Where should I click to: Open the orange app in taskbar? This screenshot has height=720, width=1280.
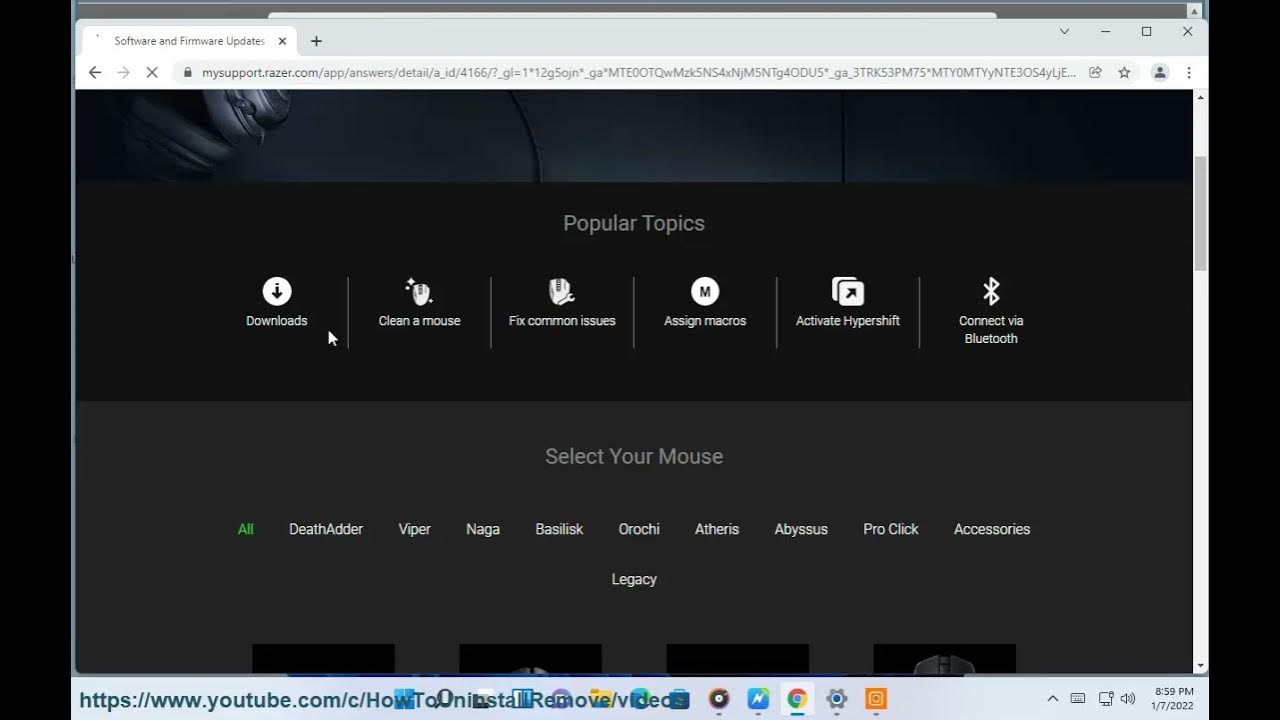pyautogui.click(x=876, y=699)
